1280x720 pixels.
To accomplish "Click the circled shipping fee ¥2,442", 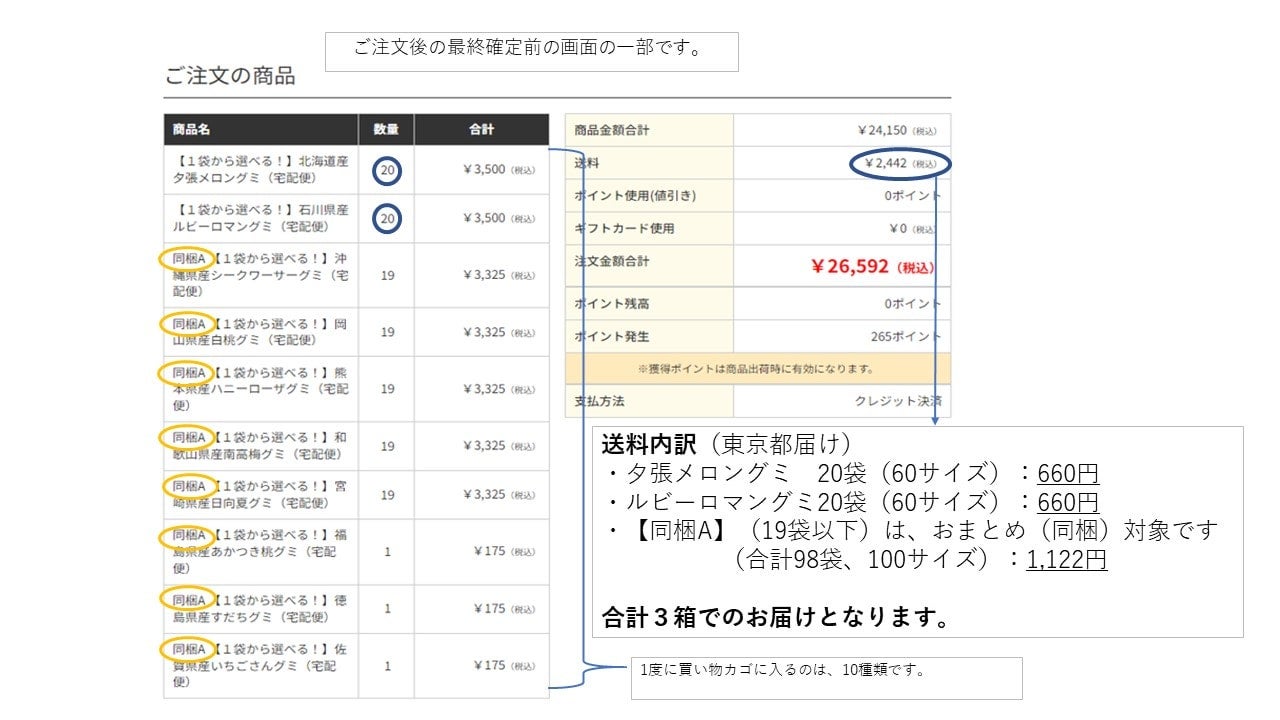I will pos(898,163).
